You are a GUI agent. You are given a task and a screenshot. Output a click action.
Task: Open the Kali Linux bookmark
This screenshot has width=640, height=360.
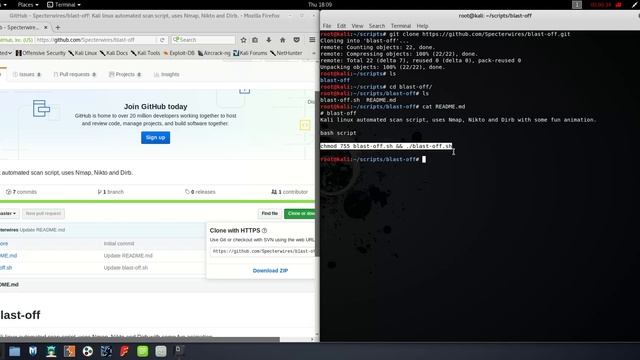tap(83, 53)
